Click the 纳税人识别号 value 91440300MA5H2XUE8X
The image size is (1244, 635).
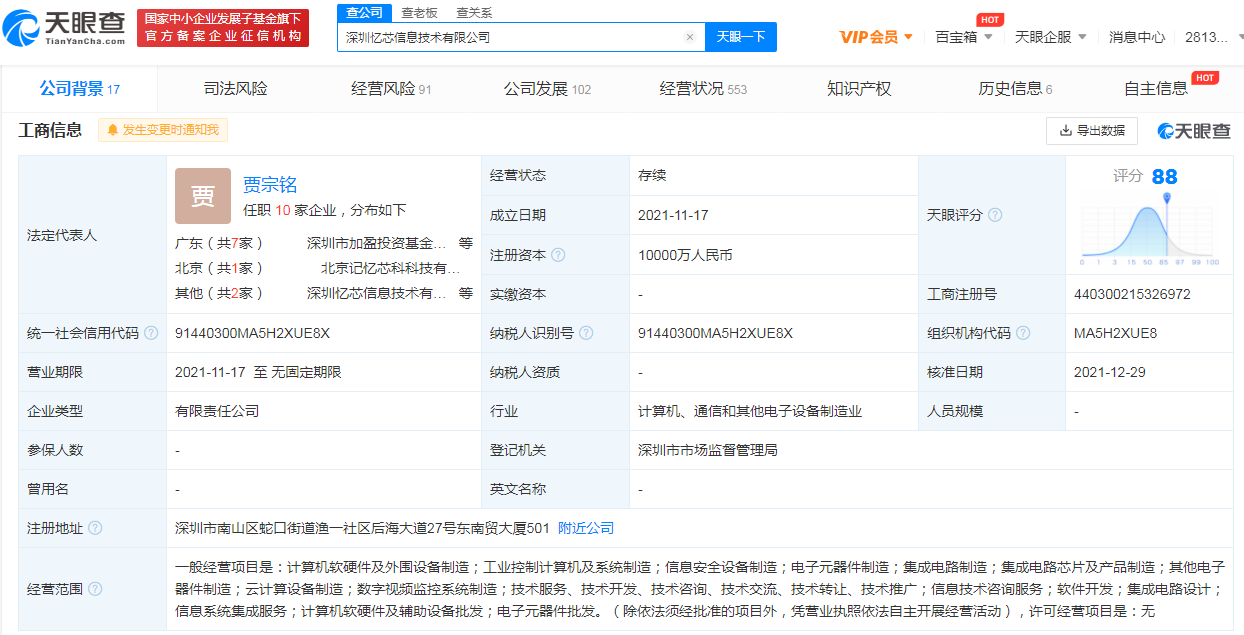point(715,333)
